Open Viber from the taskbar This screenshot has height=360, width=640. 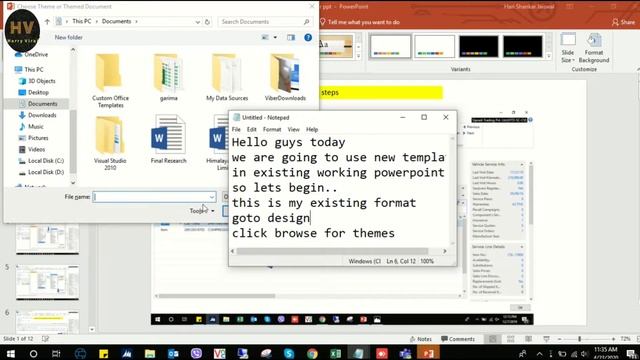coord(196,353)
